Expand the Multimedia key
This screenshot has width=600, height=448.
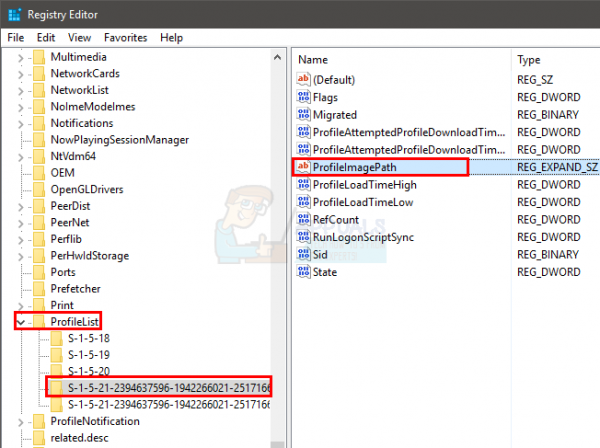coord(21,58)
